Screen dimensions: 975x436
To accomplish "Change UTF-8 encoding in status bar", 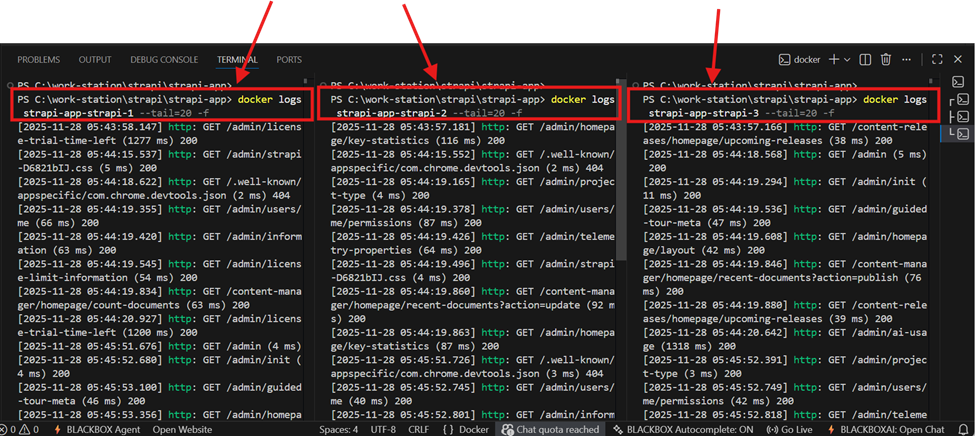I will pyautogui.click(x=381, y=429).
